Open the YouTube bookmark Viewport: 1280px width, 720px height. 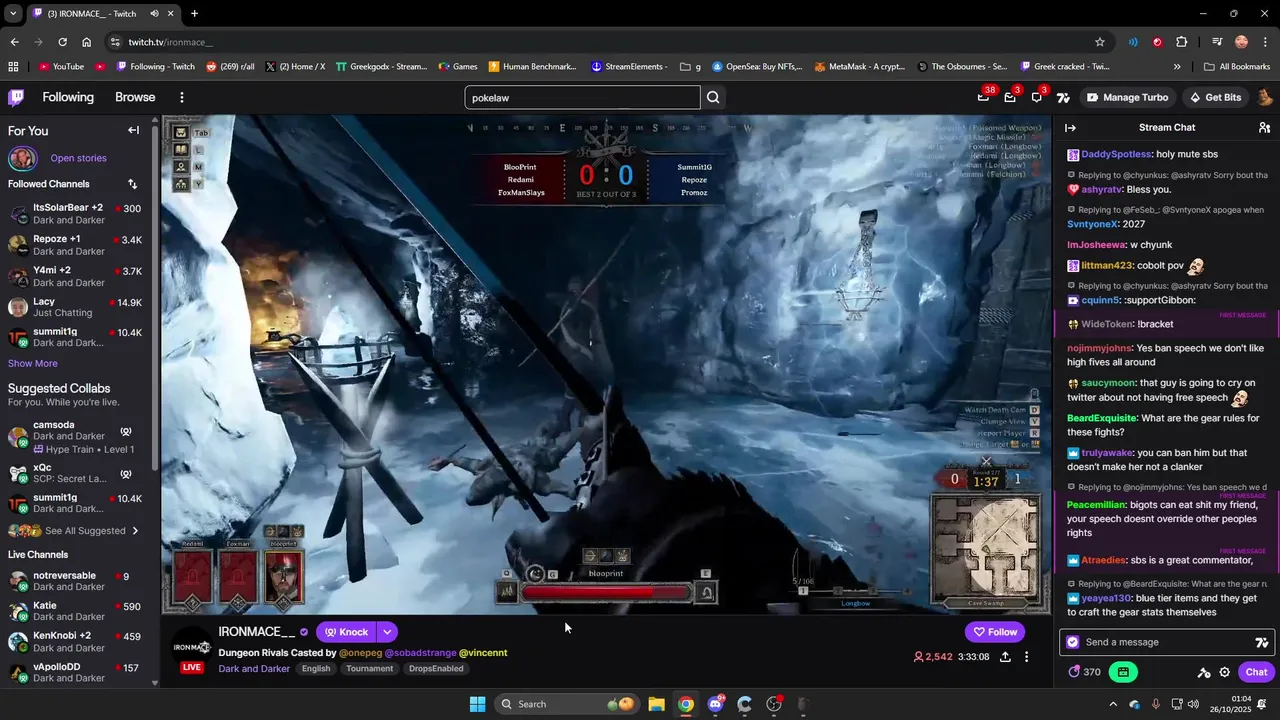[61, 67]
